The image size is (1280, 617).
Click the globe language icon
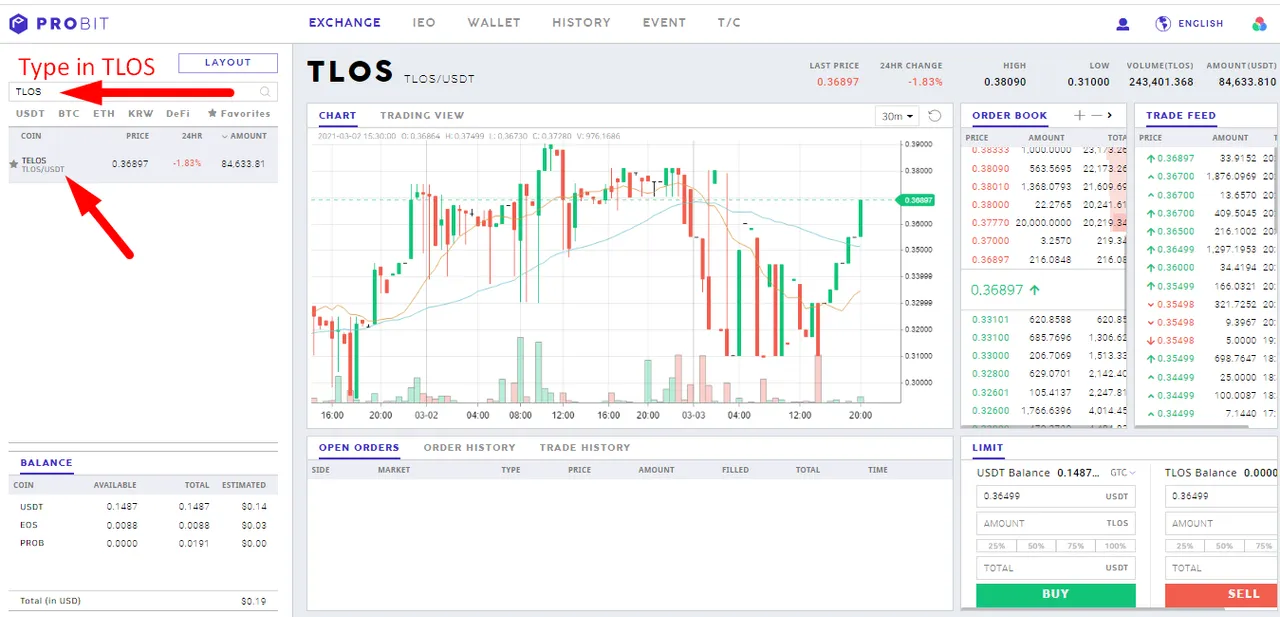pyautogui.click(x=1163, y=23)
